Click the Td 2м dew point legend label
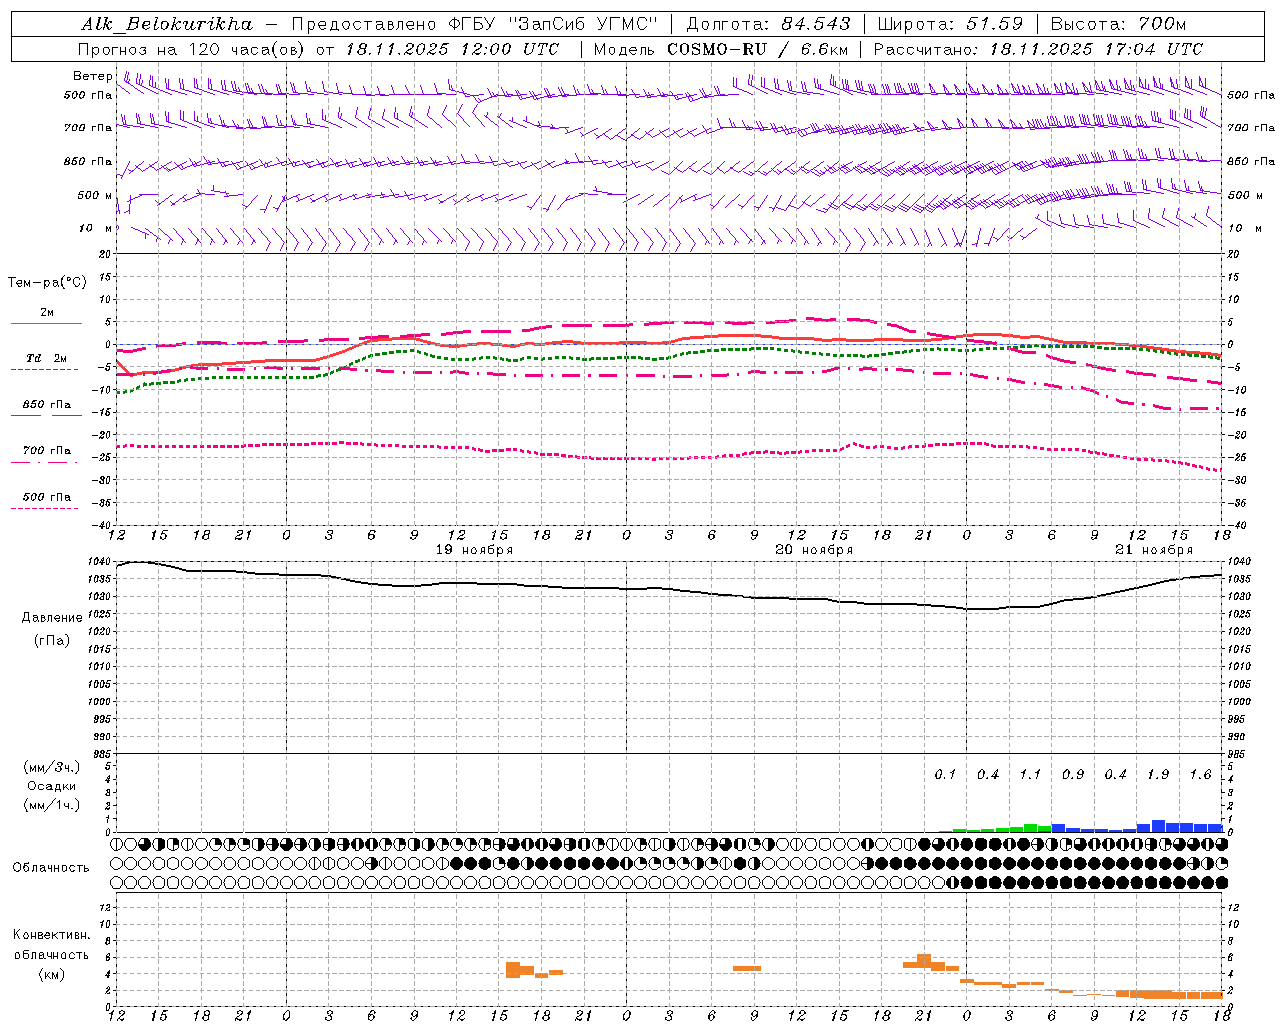The image size is (1280, 1024). 47,358
